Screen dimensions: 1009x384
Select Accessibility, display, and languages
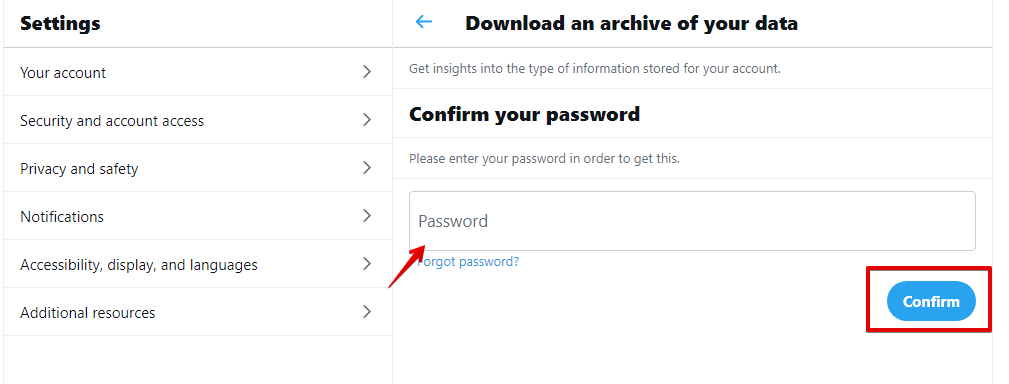point(198,264)
